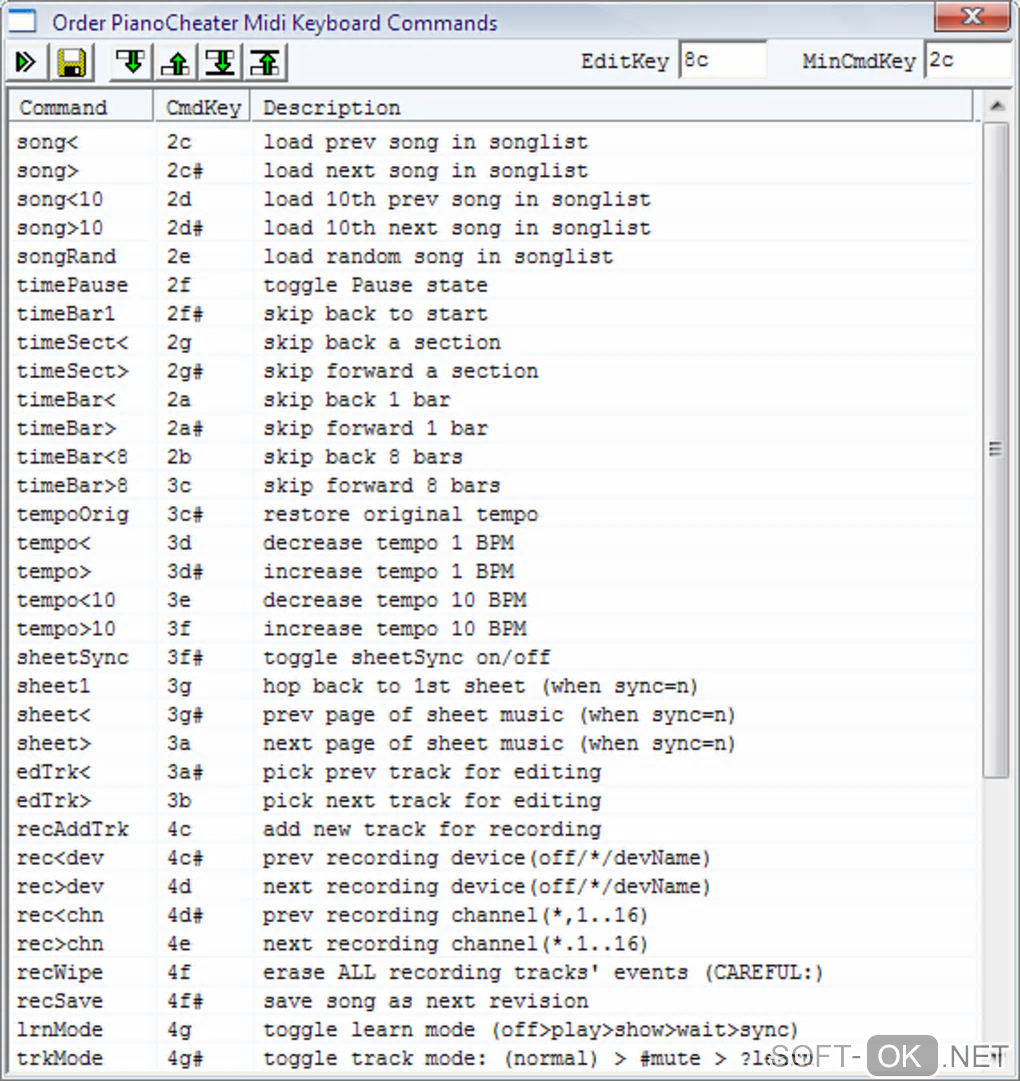Click the CmdKey column header
Screen dimensions: 1020x1081
[203, 108]
